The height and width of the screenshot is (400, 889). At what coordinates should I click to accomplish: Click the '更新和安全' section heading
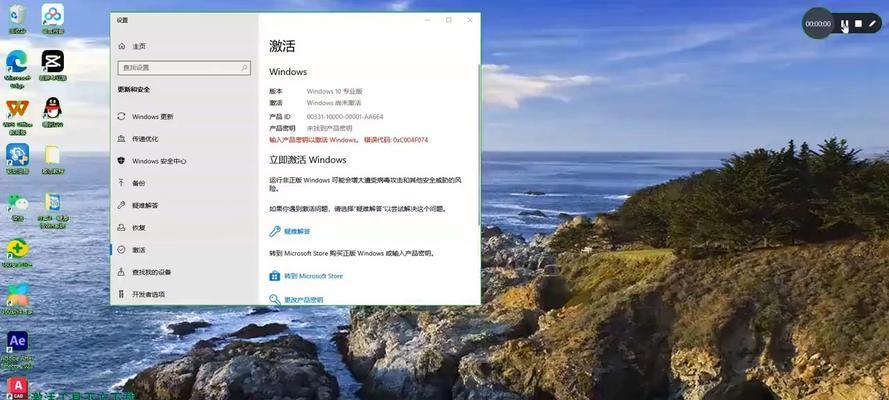tap(134, 90)
